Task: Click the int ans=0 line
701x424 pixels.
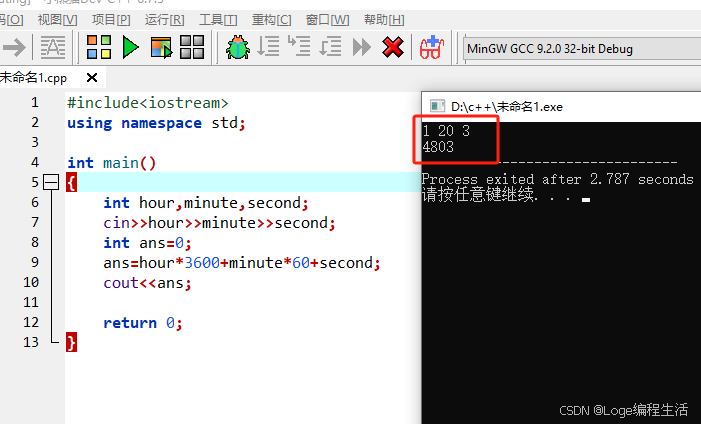Action: pyautogui.click(x=148, y=243)
